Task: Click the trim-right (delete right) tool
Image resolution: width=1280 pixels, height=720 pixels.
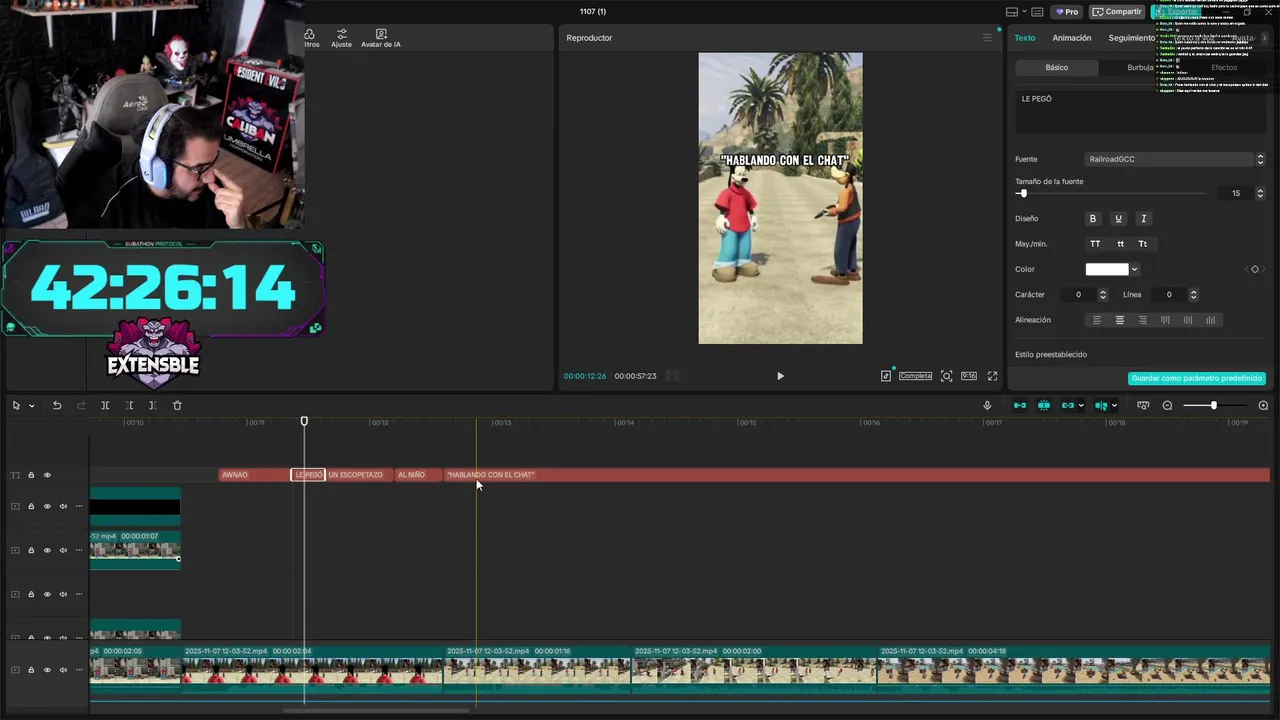Action: [152, 405]
